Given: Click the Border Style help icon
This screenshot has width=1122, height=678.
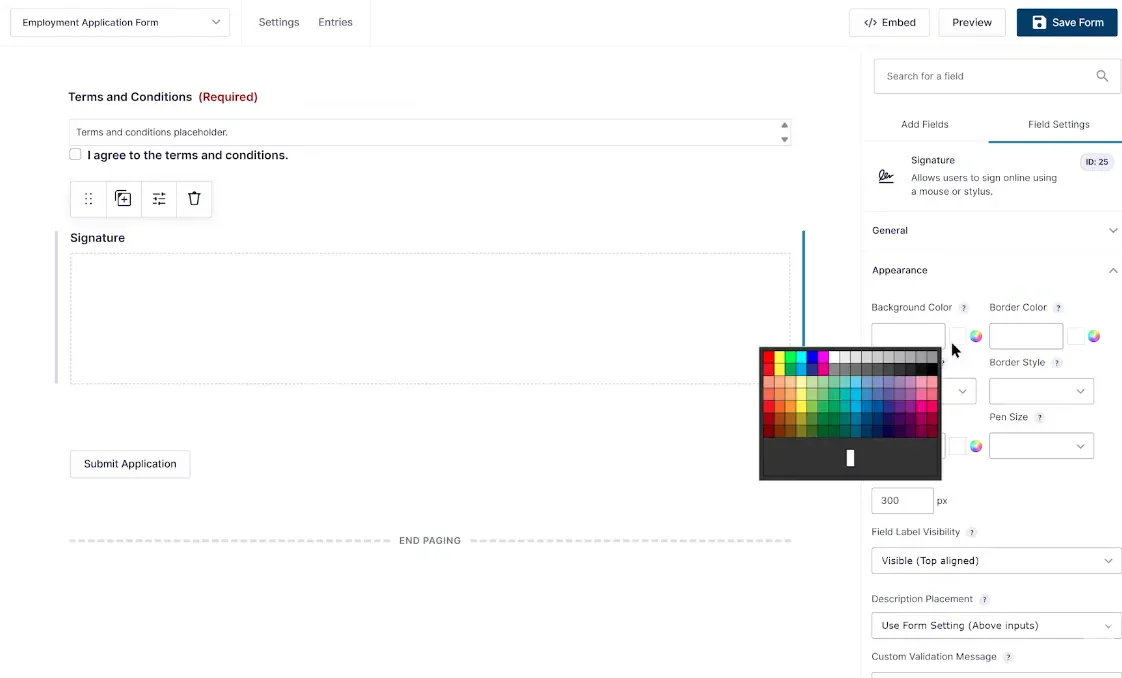Looking at the screenshot, I should (x=1057, y=363).
